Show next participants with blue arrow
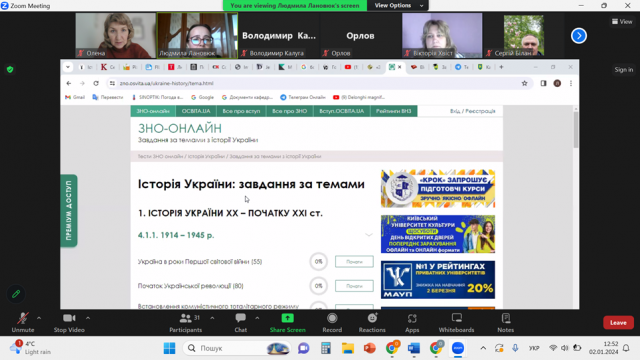 (x=578, y=36)
